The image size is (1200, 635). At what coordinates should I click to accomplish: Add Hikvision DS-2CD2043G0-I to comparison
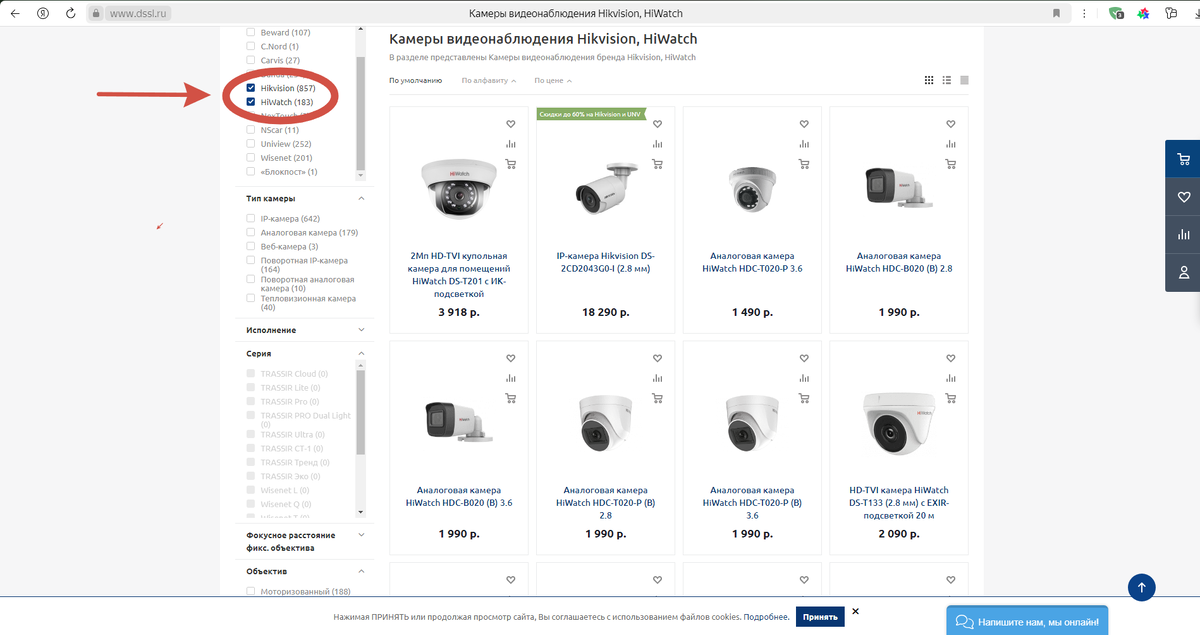(x=657, y=144)
